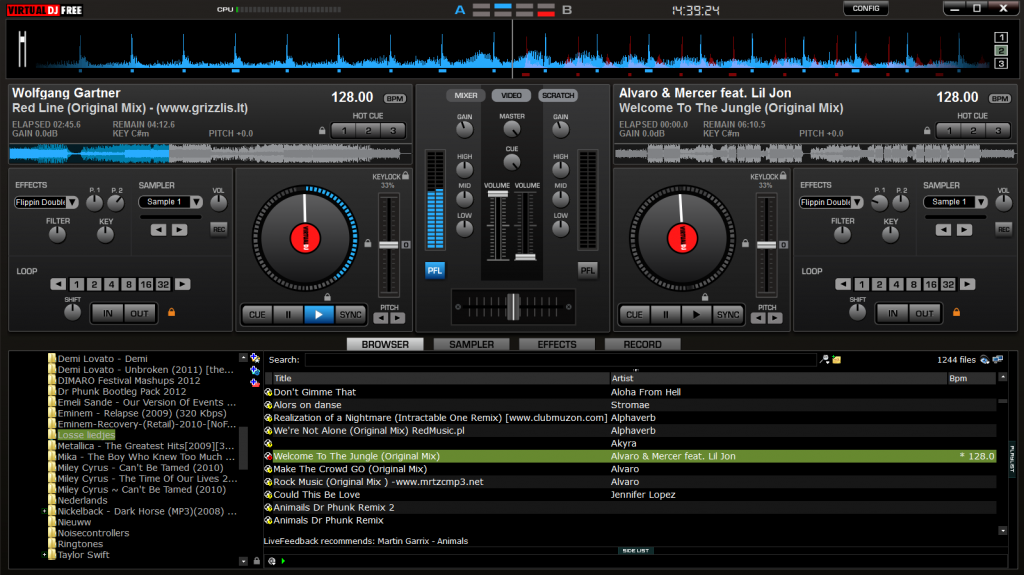This screenshot has height=575, width=1024.
Task: Select previous sample on left sampler
Action: [x=159, y=229]
